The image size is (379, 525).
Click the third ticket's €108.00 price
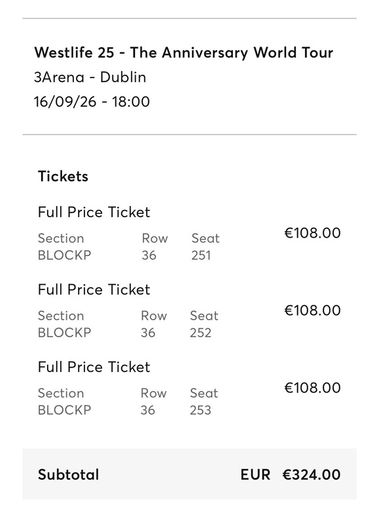coord(312,388)
